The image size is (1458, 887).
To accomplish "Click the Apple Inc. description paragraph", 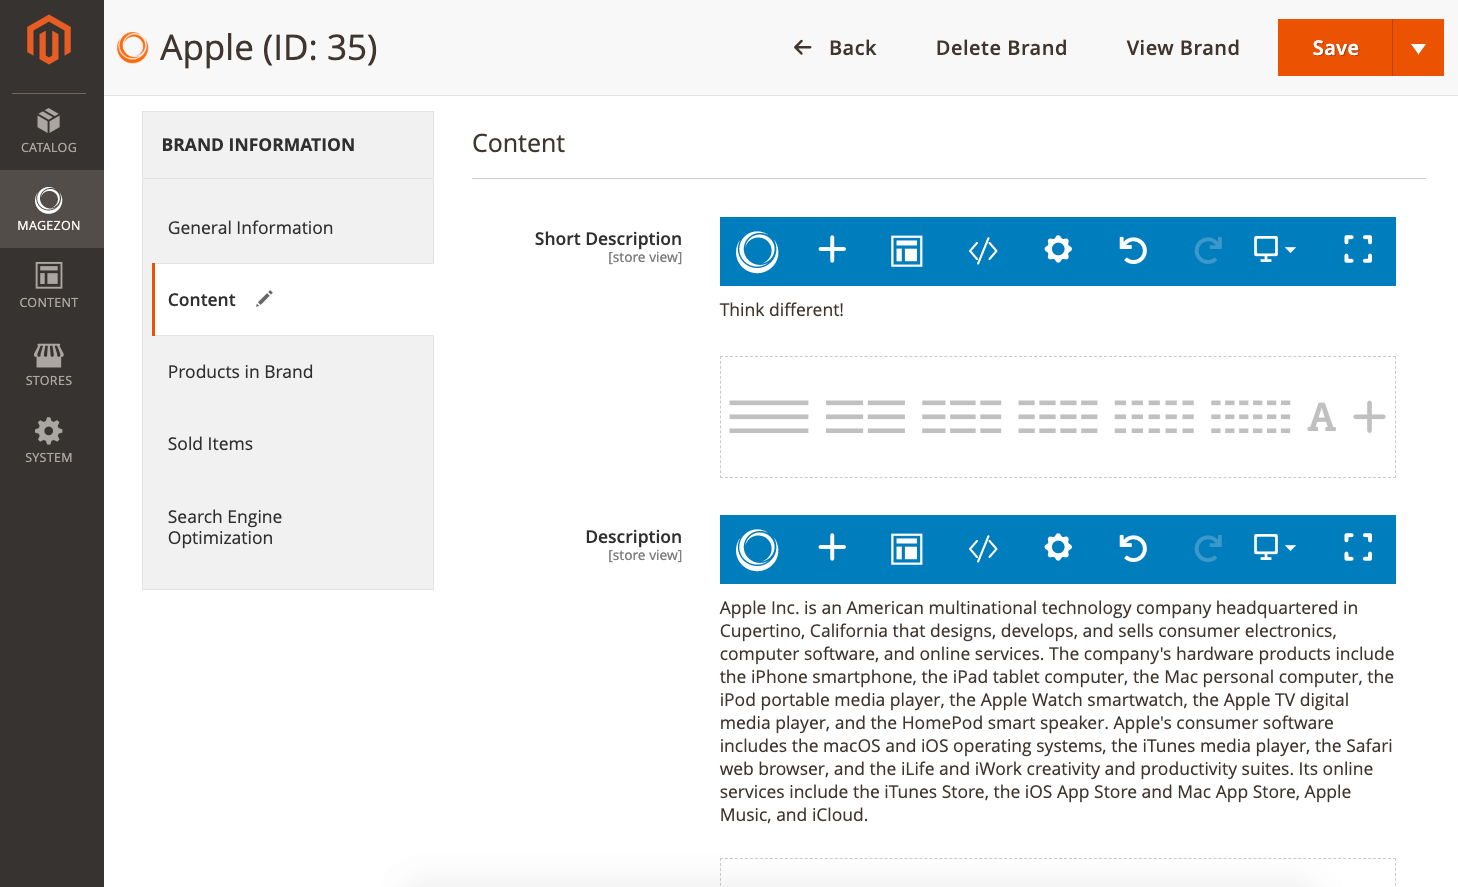I will [x=1057, y=711].
